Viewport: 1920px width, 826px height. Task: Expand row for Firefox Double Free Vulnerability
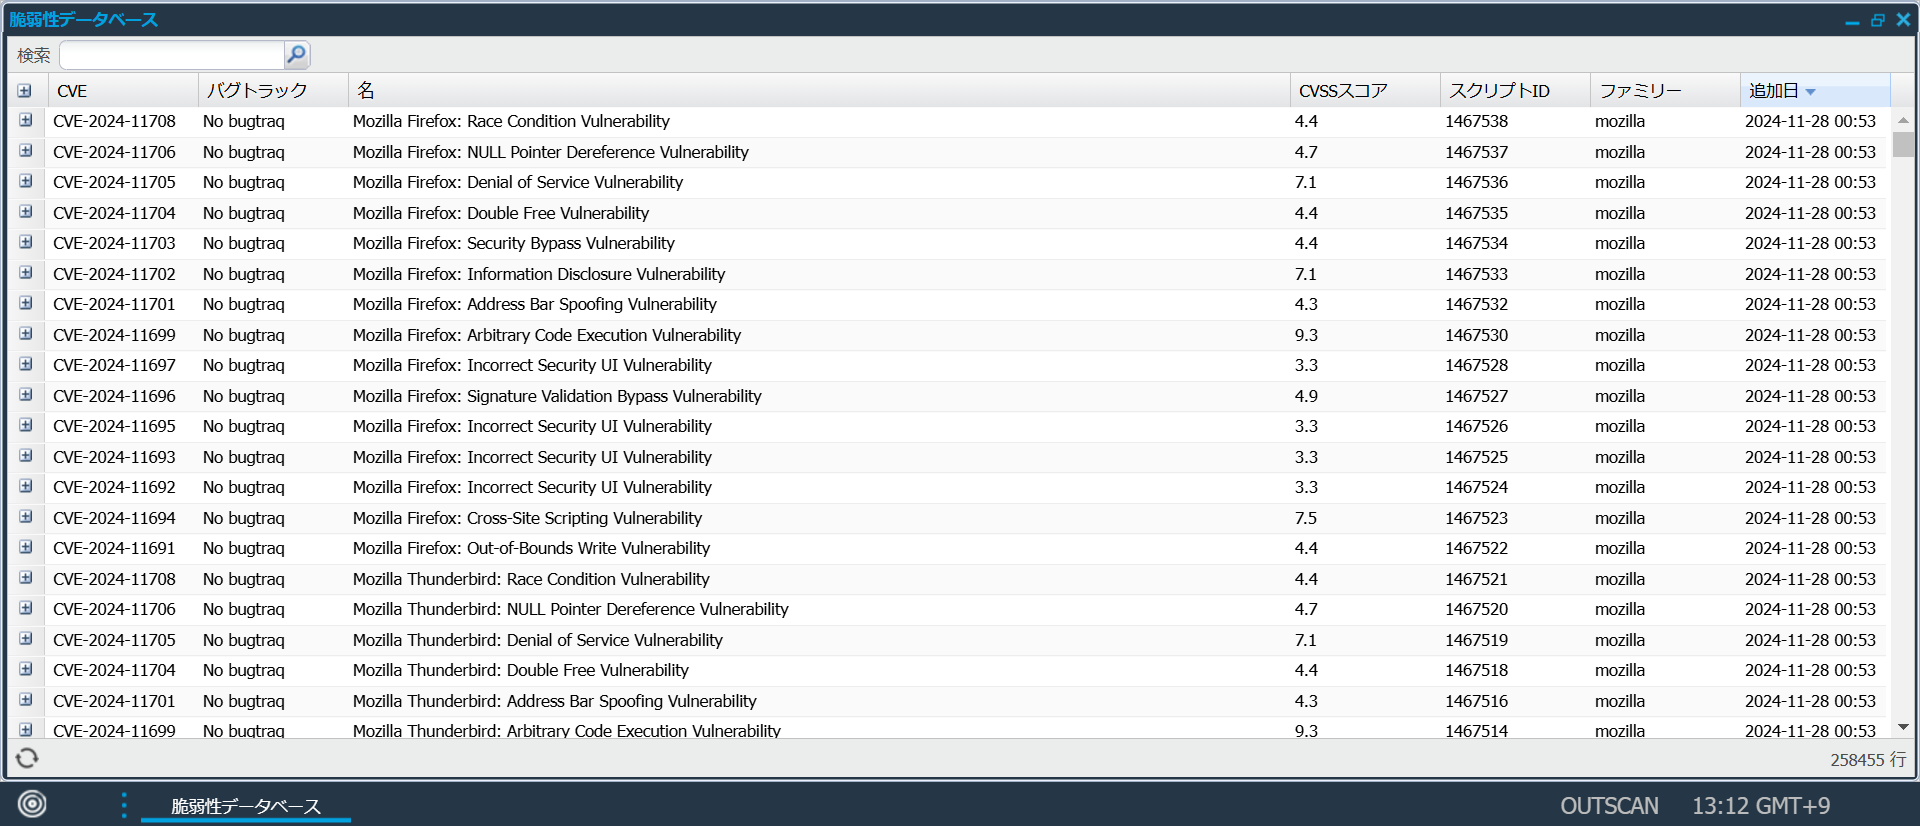click(26, 212)
